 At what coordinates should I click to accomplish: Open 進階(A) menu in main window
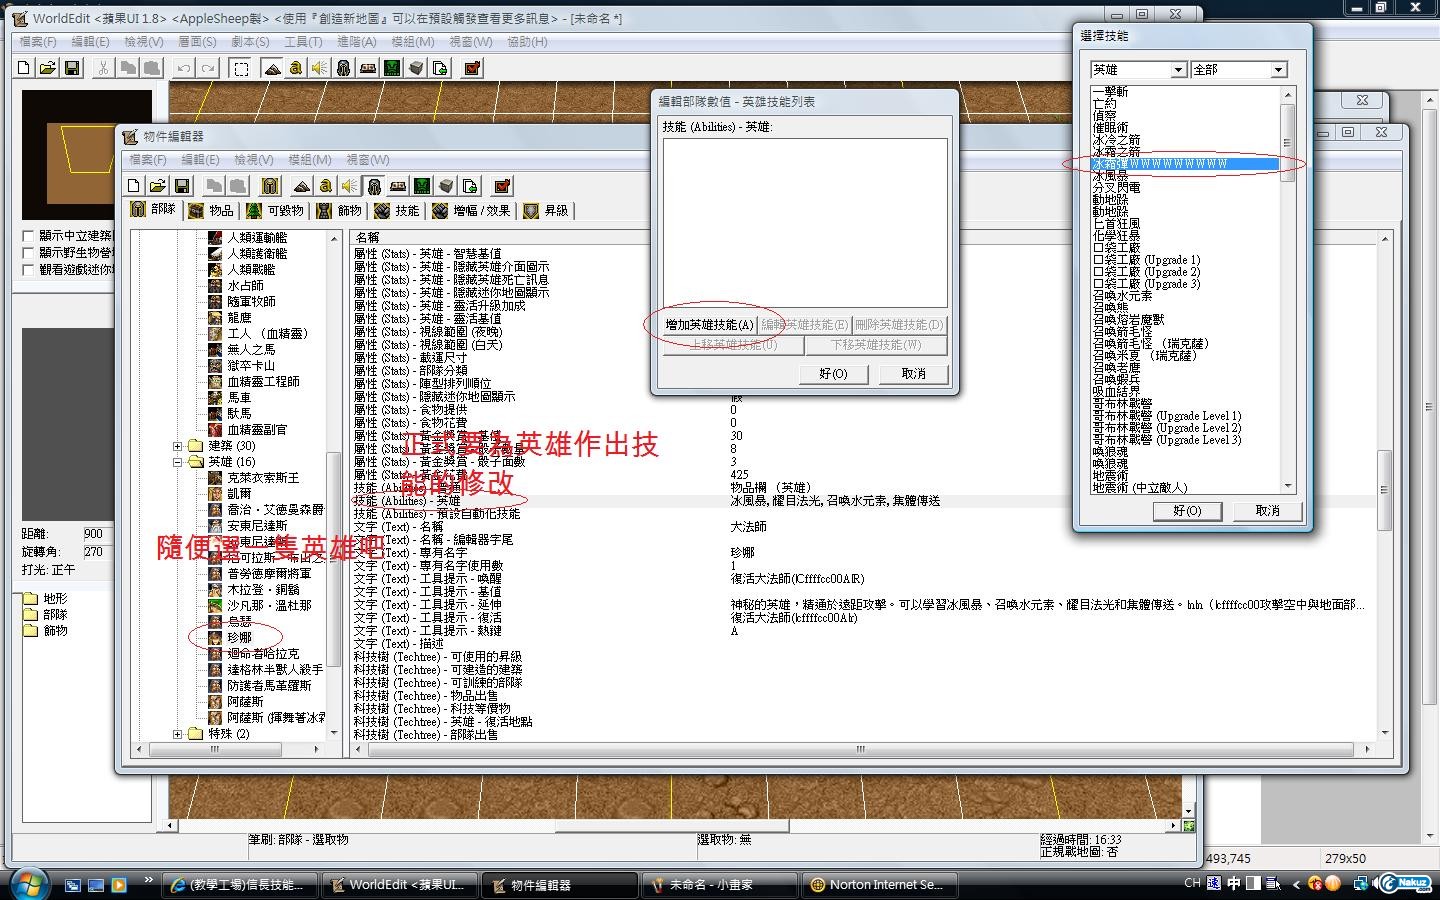357,42
